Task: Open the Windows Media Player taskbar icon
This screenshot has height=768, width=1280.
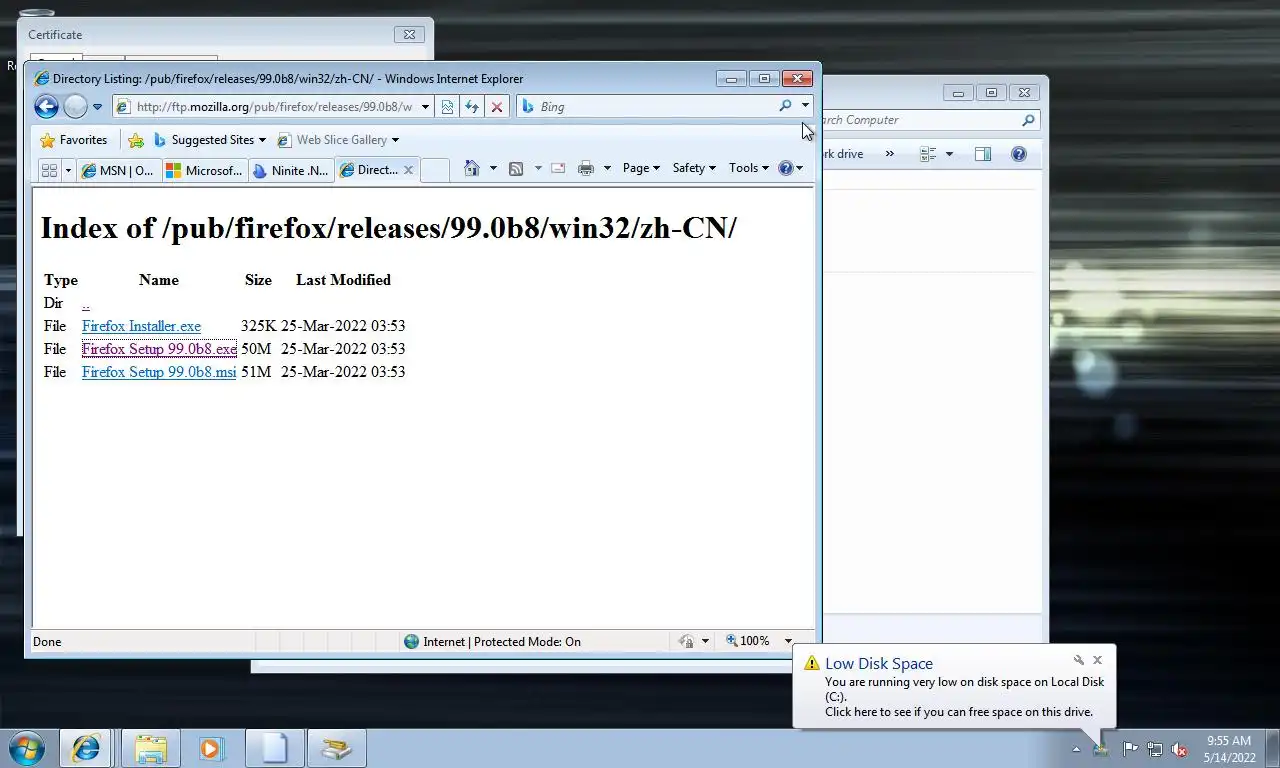Action: click(210, 748)
